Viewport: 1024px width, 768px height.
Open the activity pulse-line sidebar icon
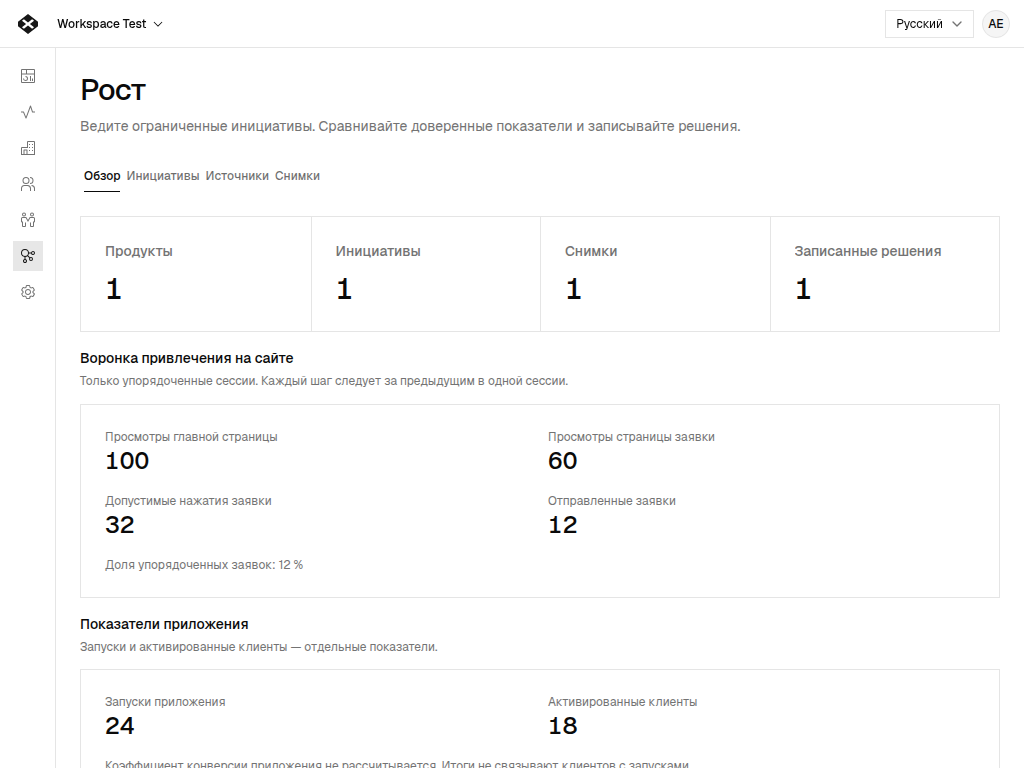pyautogui.click(x=28, y=112)
